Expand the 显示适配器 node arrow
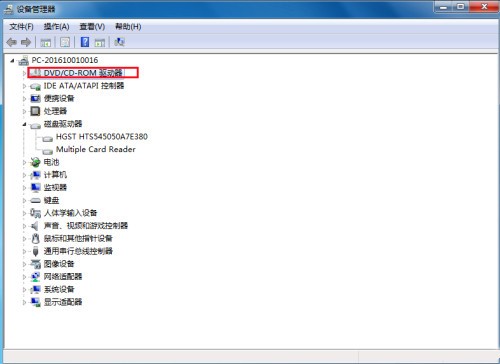Image resolution: width=500 pixels, height=364 pixels. (24, 302)
